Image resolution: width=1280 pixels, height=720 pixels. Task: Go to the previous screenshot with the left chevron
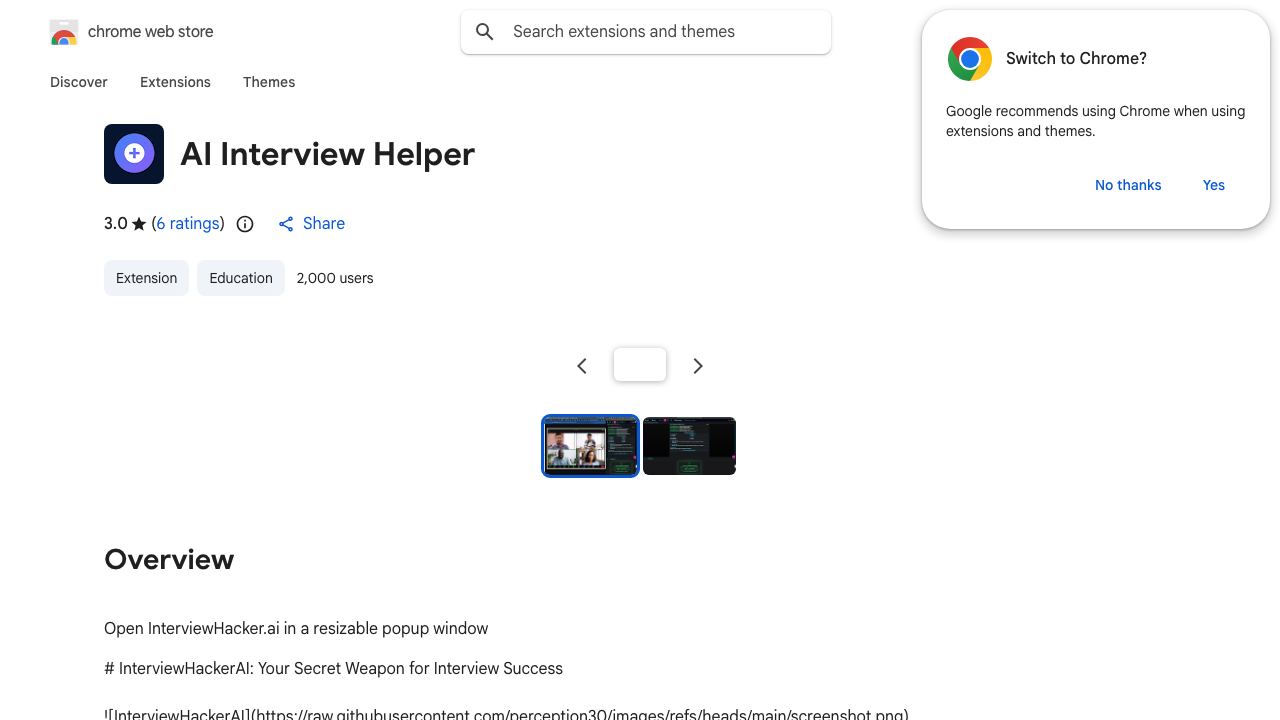pyautogui.click(x=582, y=366)
